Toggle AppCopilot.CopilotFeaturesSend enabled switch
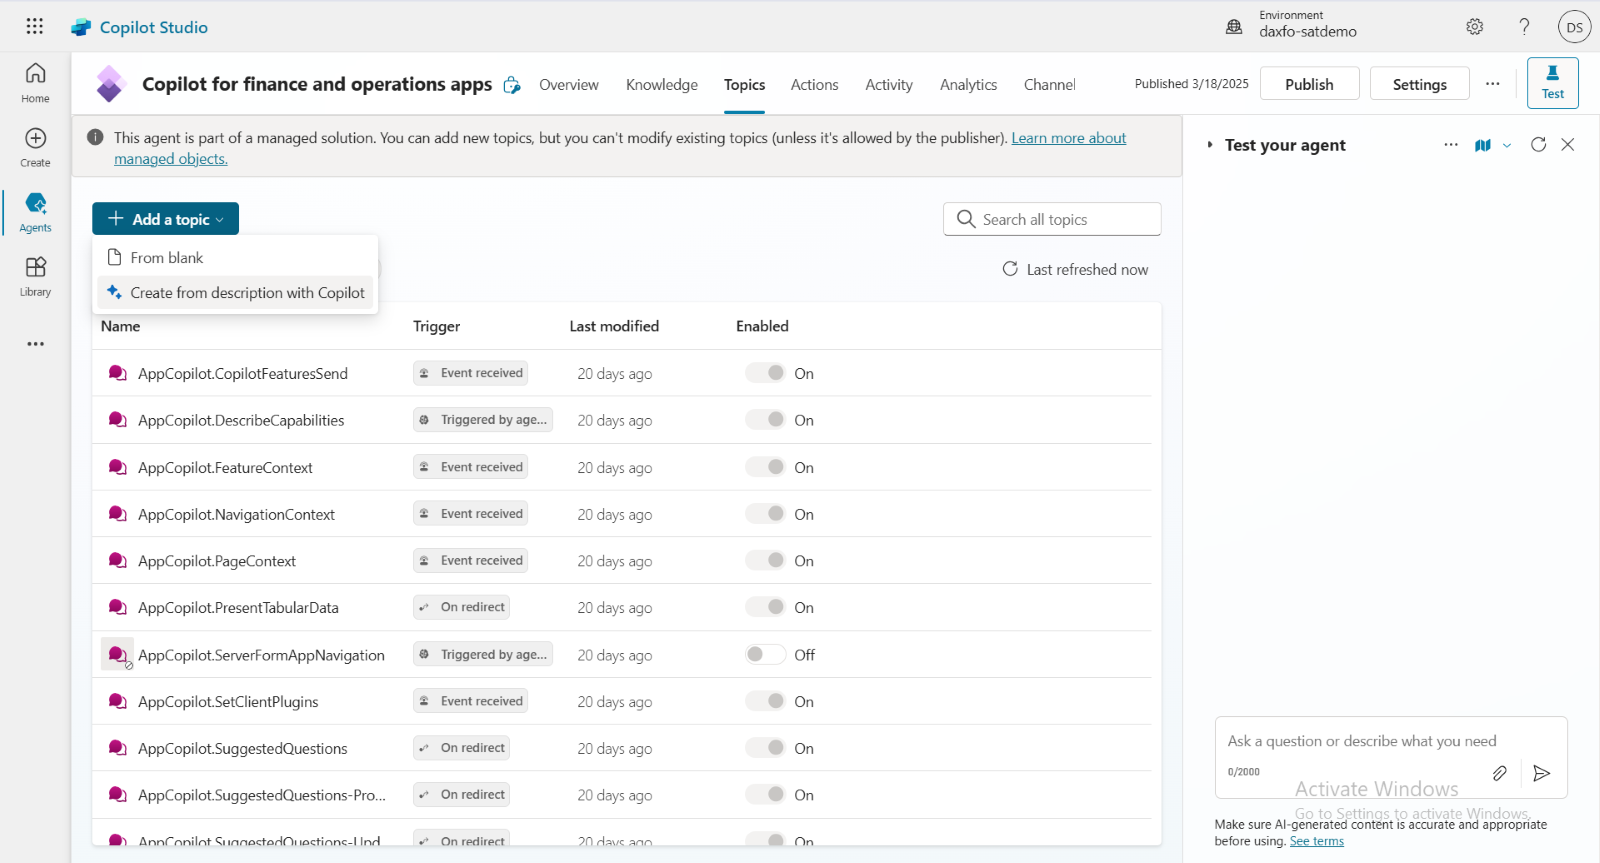Image resolution: width=1600 pixels, height=863 pixels. tap(765, 373)
